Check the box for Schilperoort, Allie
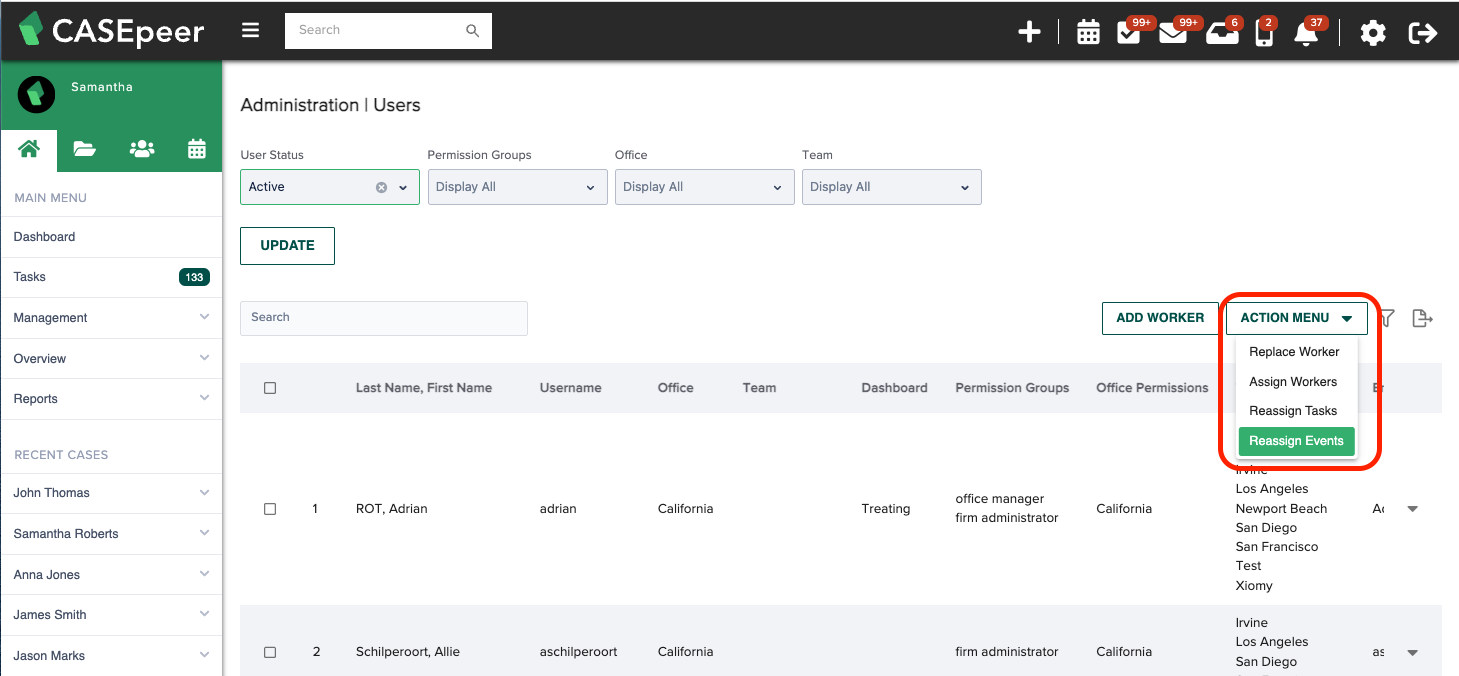Screen dimensions: 1459x676 point(270,652)
